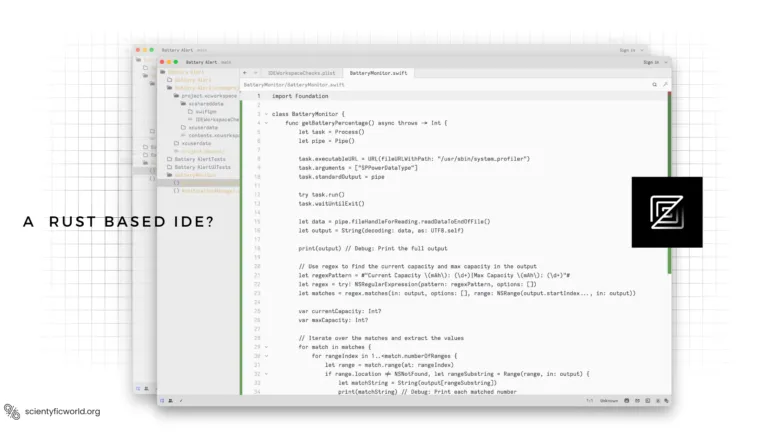Click the Battery Alert project title, front window
This screenshot has height=432, width=768.
(x=201, y=62)
